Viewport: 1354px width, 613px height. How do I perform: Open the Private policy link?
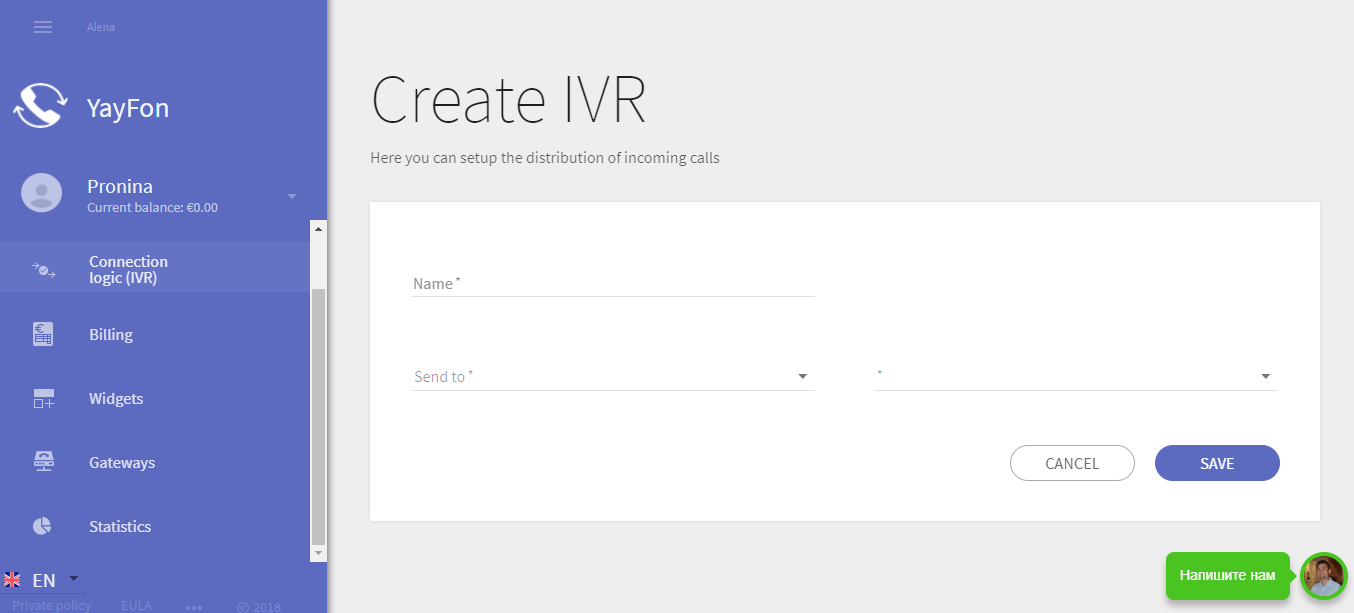[52, 606]
